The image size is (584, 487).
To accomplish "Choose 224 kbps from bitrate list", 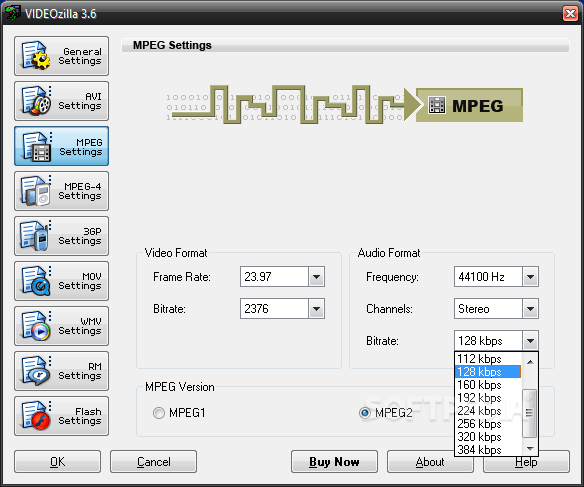I will [488, 411].
